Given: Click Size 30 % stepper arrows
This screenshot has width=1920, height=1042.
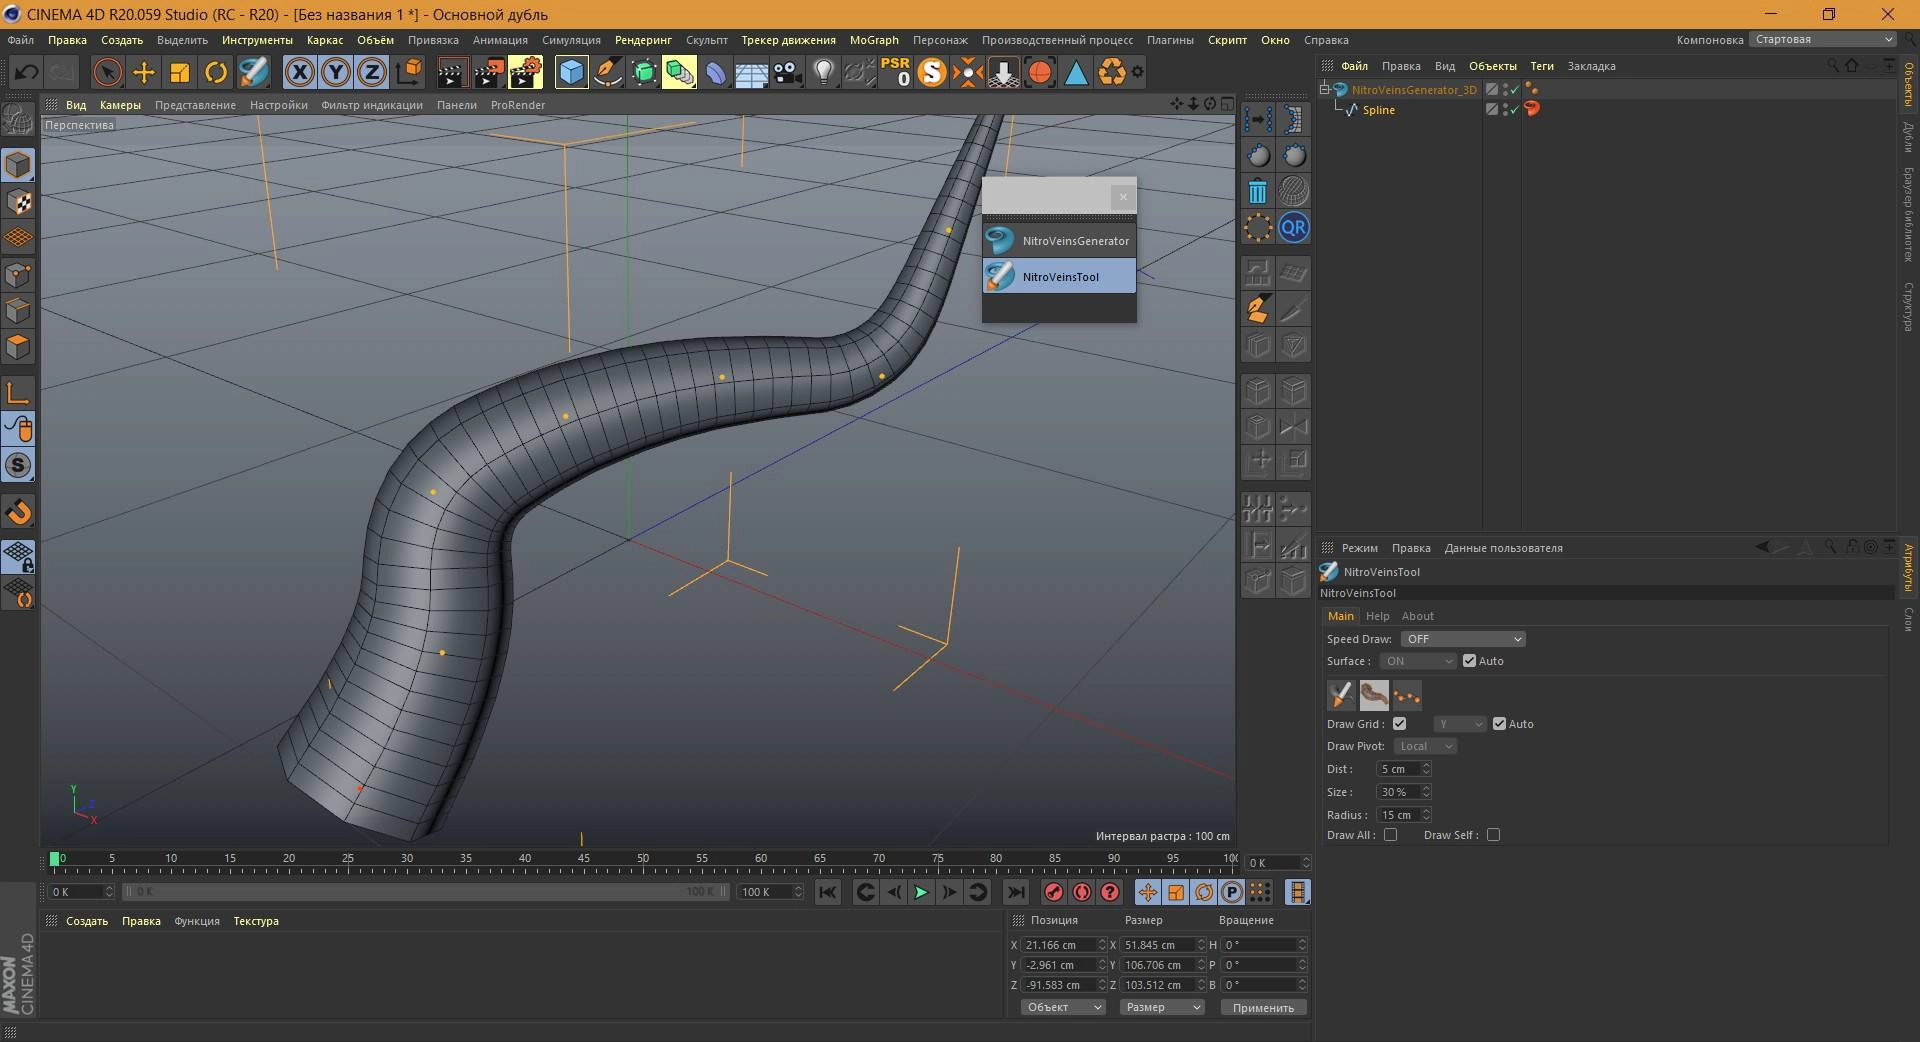Looking at the screenshot, I should [1426, 792].
